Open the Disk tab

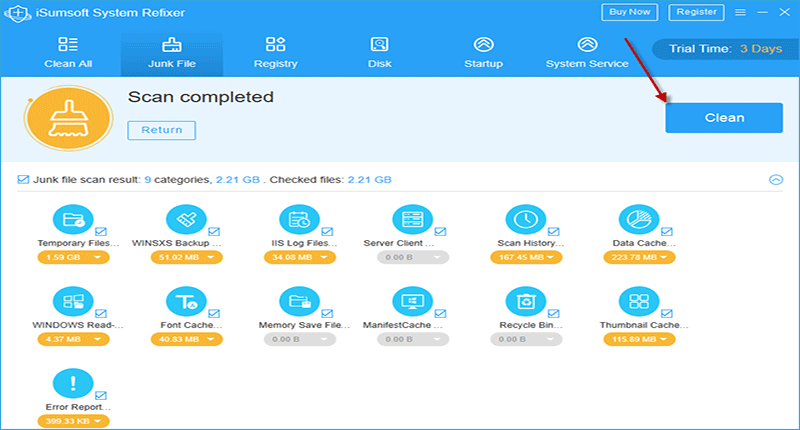tap(380, 53)
